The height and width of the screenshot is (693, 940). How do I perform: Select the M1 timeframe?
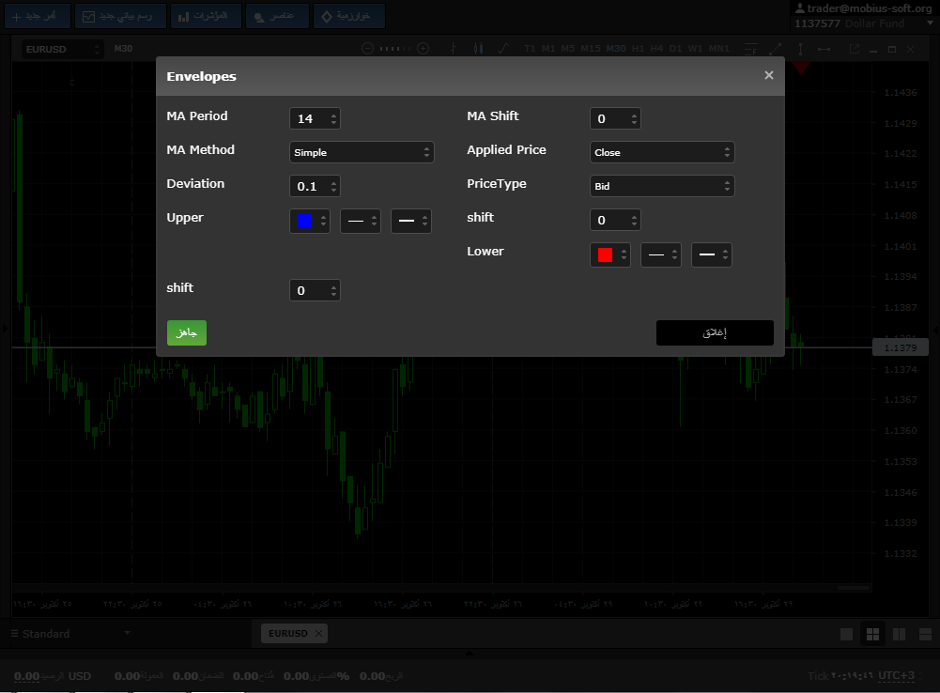(549, 49)
